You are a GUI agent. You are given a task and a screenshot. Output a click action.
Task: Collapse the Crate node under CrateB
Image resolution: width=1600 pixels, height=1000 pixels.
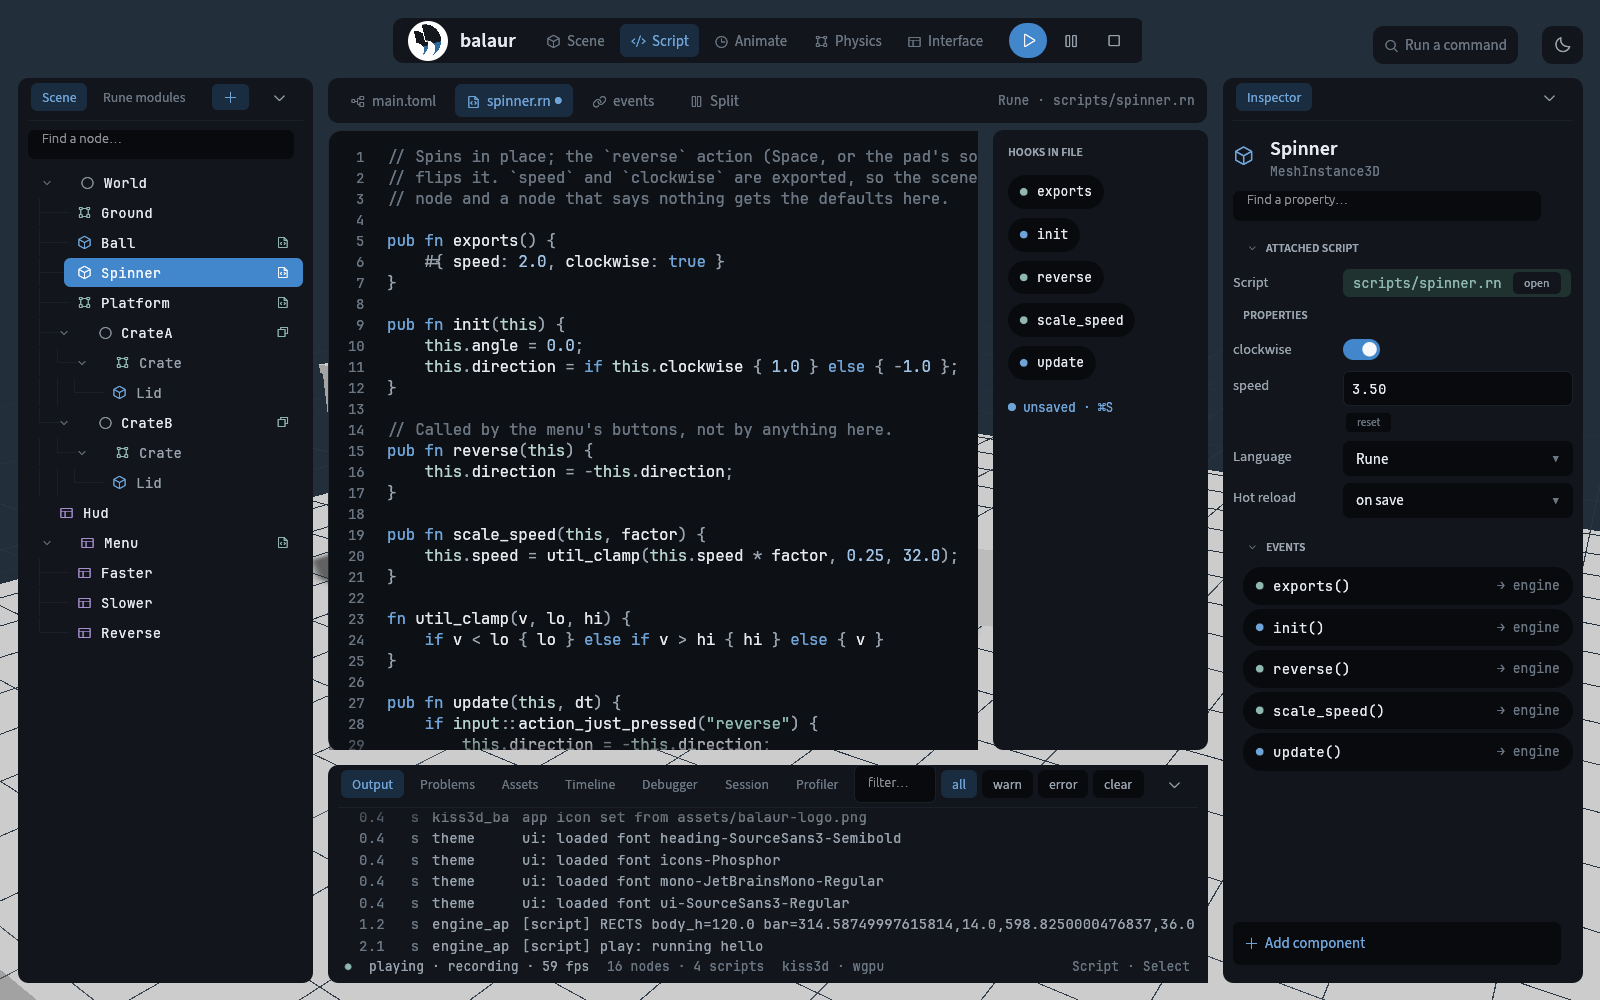(x=82, y=453)
